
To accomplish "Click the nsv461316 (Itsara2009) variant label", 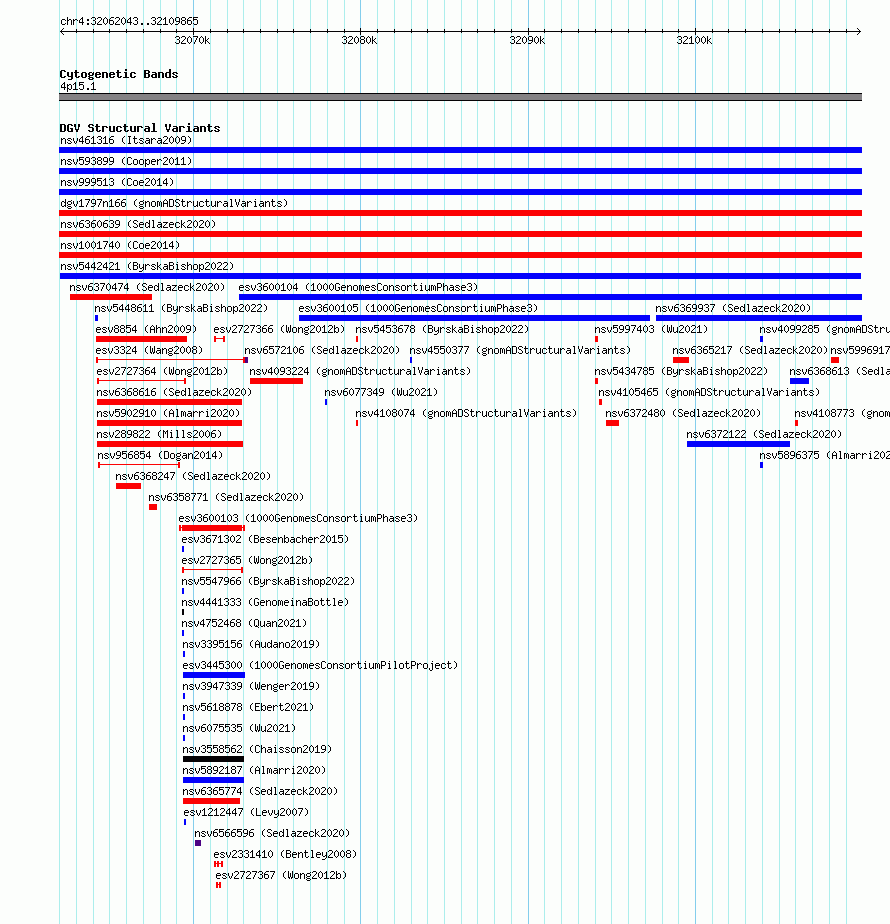I will (126, 140).
